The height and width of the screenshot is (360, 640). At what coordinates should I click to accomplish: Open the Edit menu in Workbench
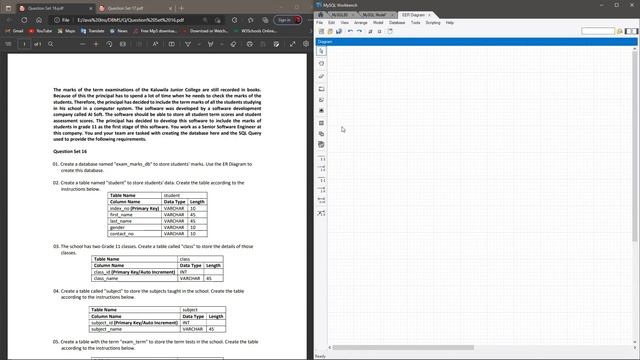tap(331, 23)
